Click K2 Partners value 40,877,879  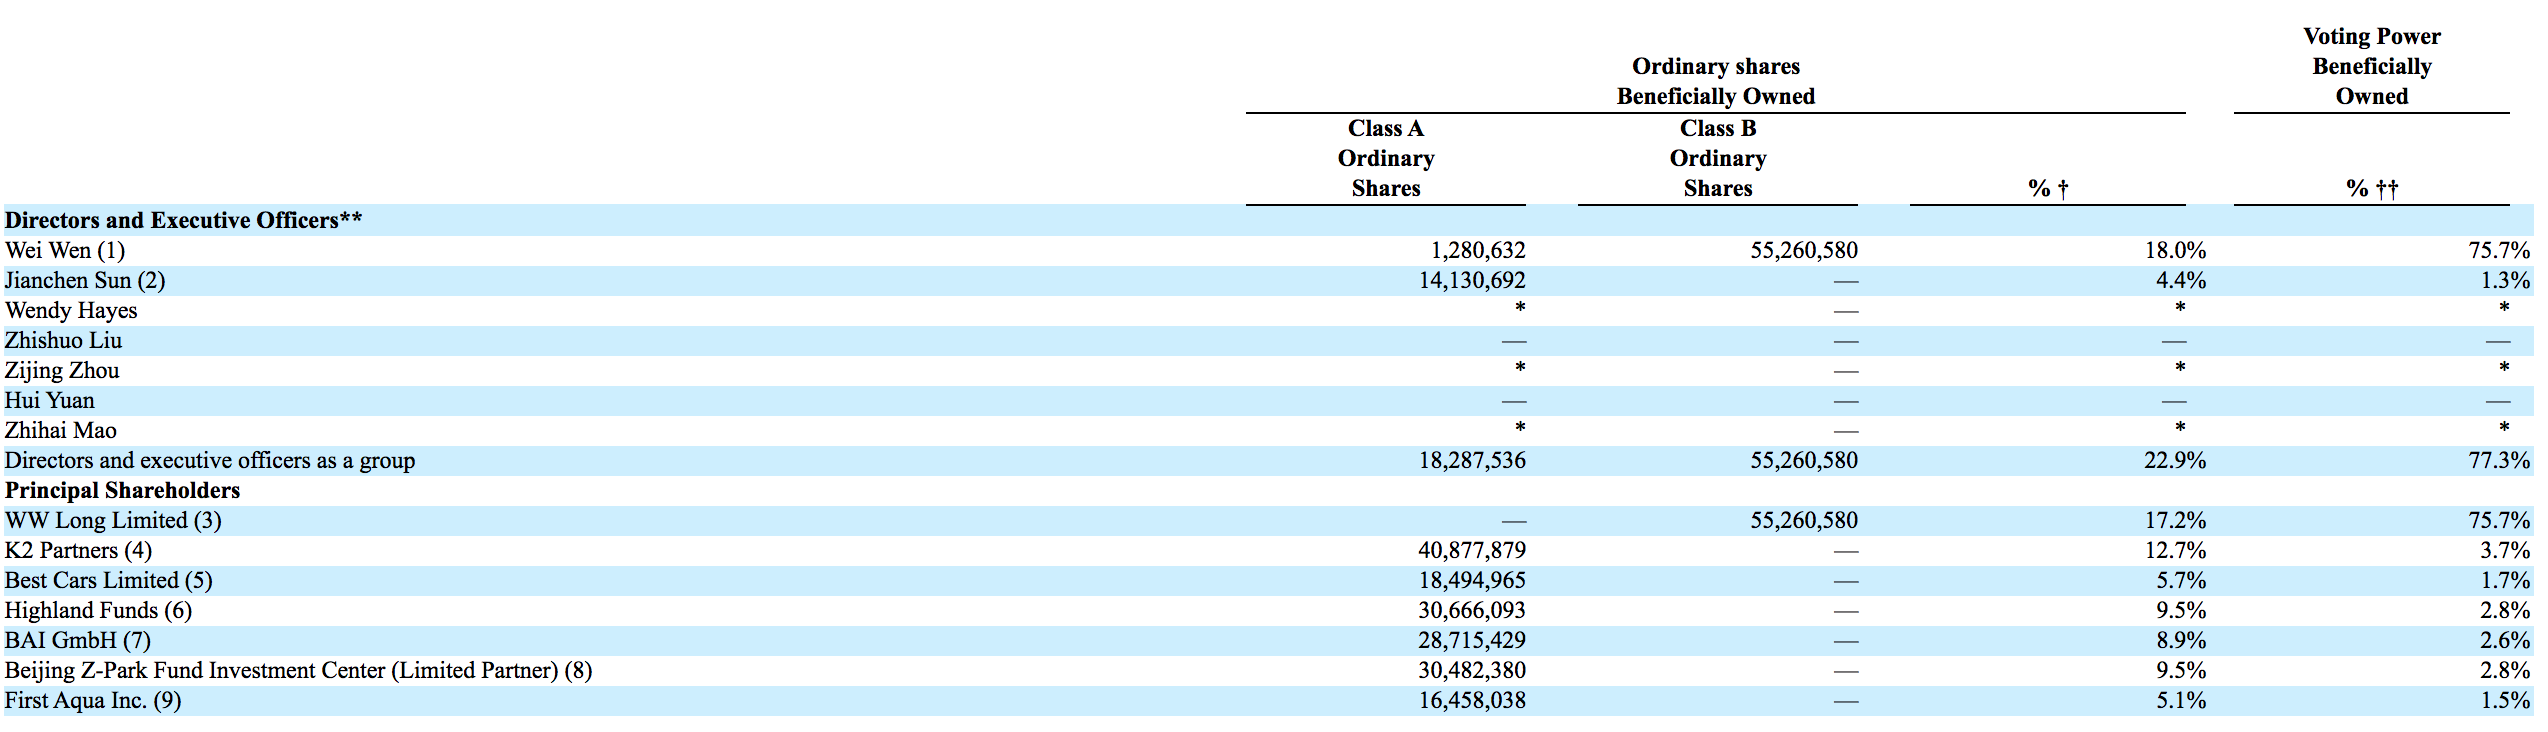point(1472,551)
